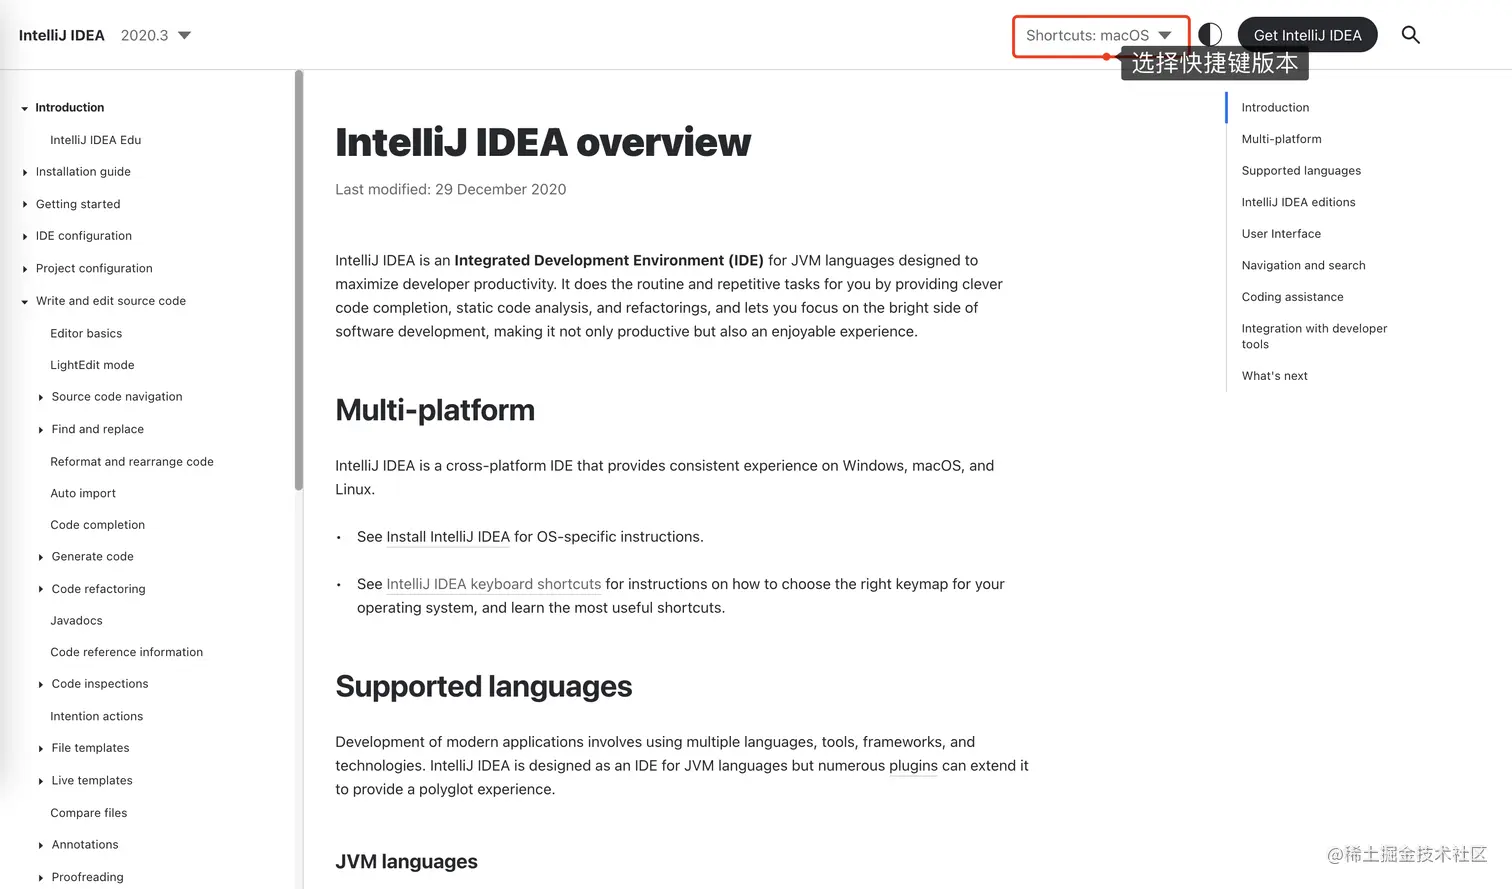
Task: Collapse the Introduction tree arrow
Action: click(24, 108)
